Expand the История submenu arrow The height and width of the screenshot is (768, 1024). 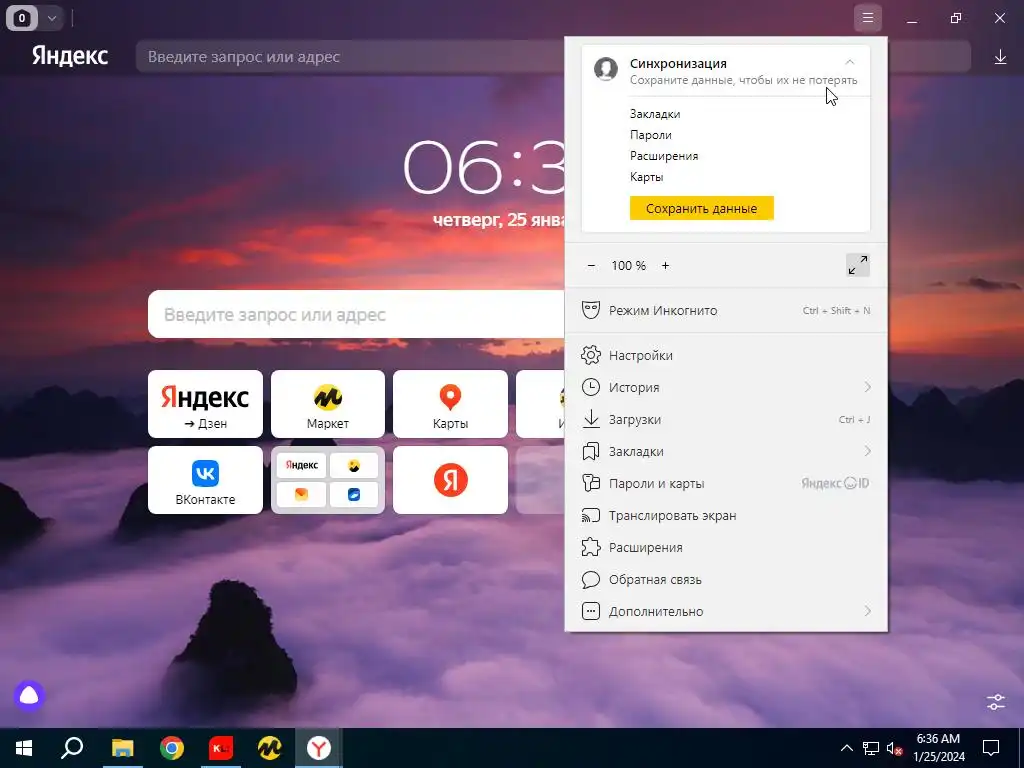pyautogui.click(x=867, y=387)
